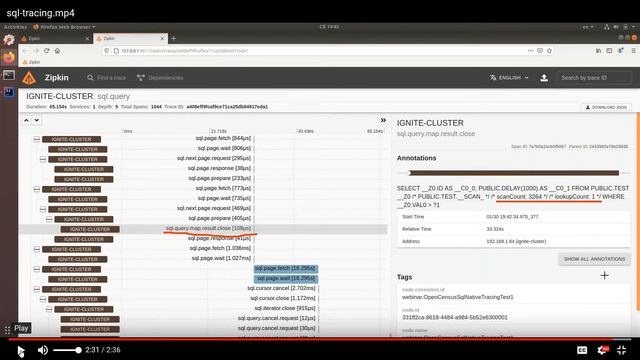Open the Dependencies page

(160, 78)
